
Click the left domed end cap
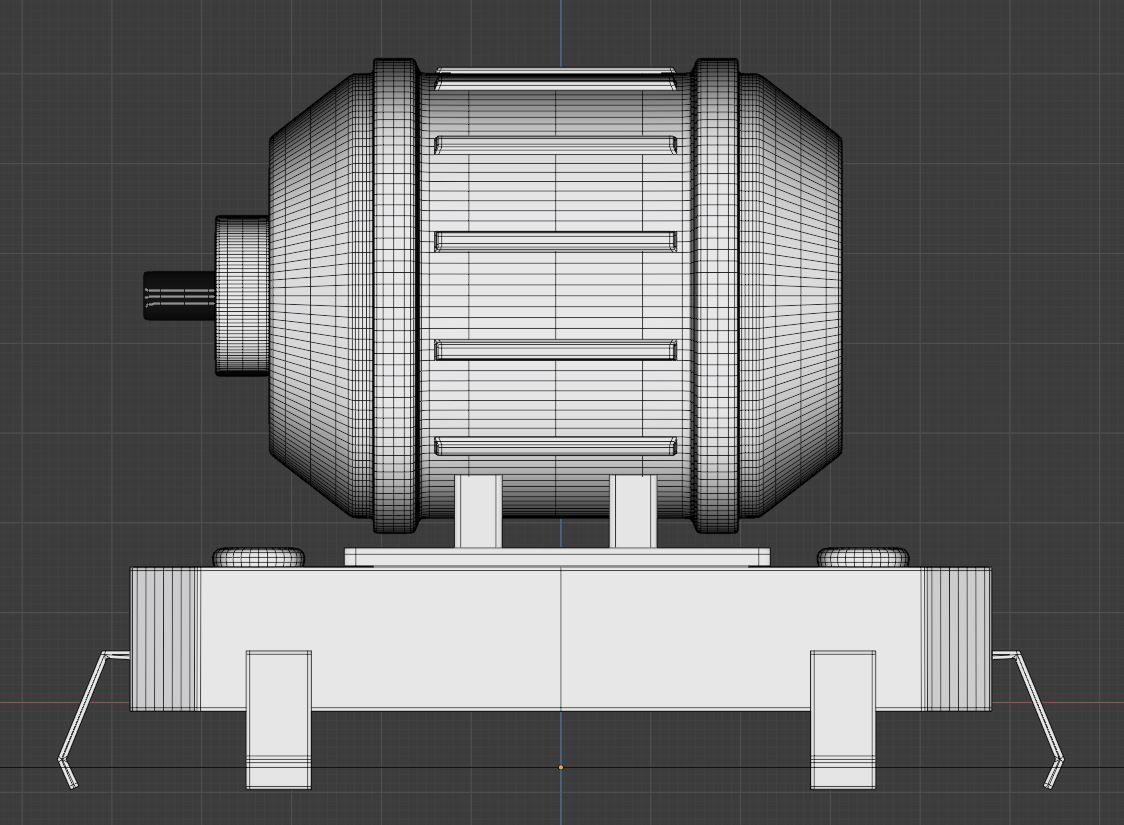320,295
